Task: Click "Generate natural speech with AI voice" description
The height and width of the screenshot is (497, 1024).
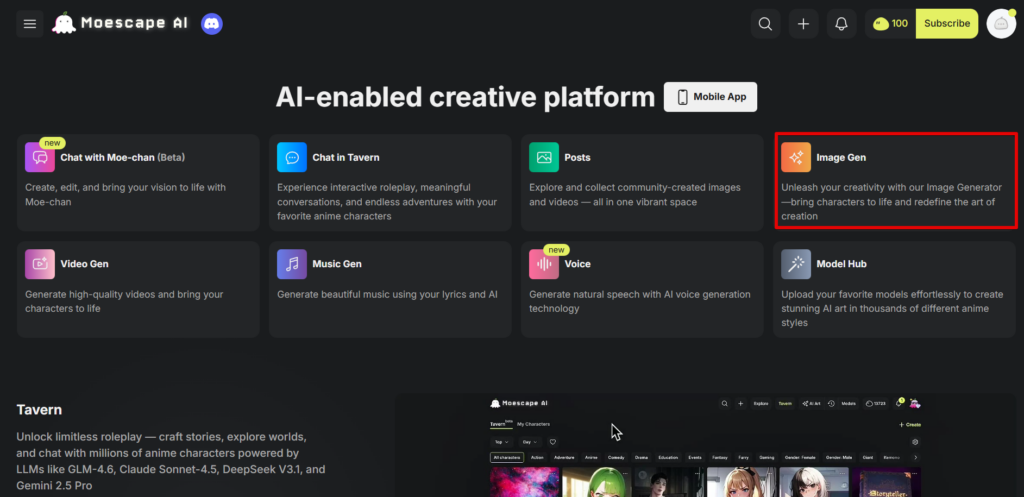Action: coord(640,301)
